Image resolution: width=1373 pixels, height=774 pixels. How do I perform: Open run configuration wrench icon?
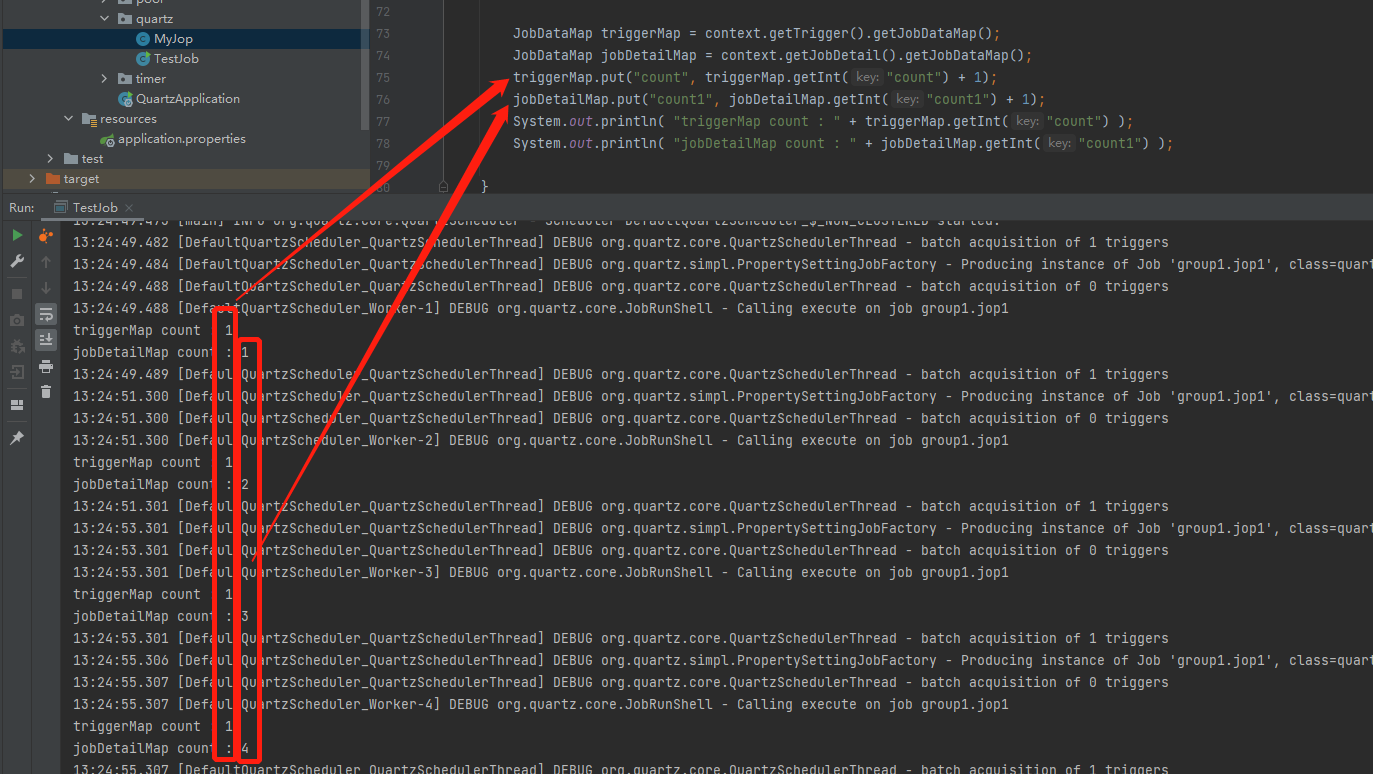pos(17,261)
